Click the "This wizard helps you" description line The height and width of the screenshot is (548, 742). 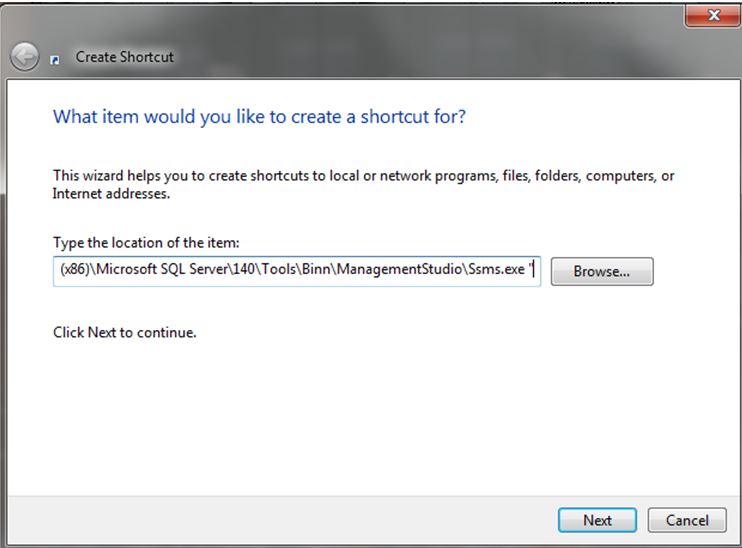coord(363,176)
